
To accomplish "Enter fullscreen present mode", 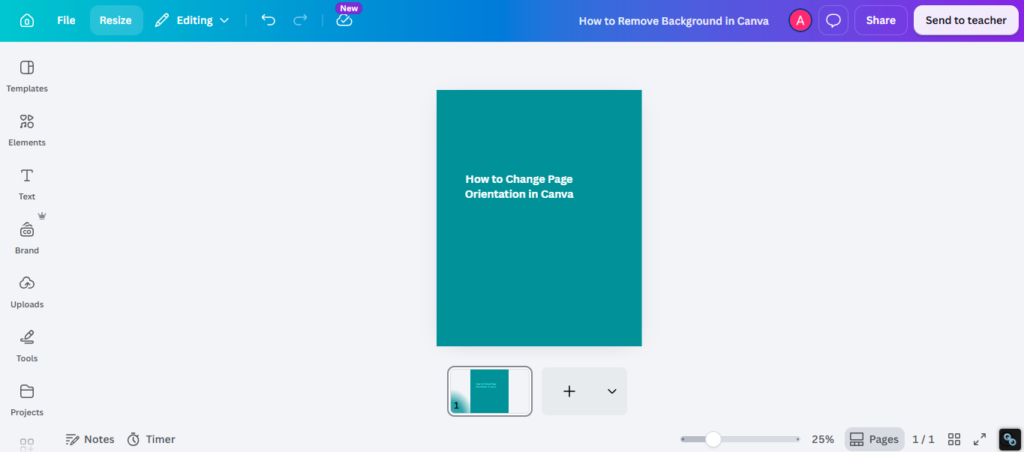I will pyautogui.click(x=980, y=440).
